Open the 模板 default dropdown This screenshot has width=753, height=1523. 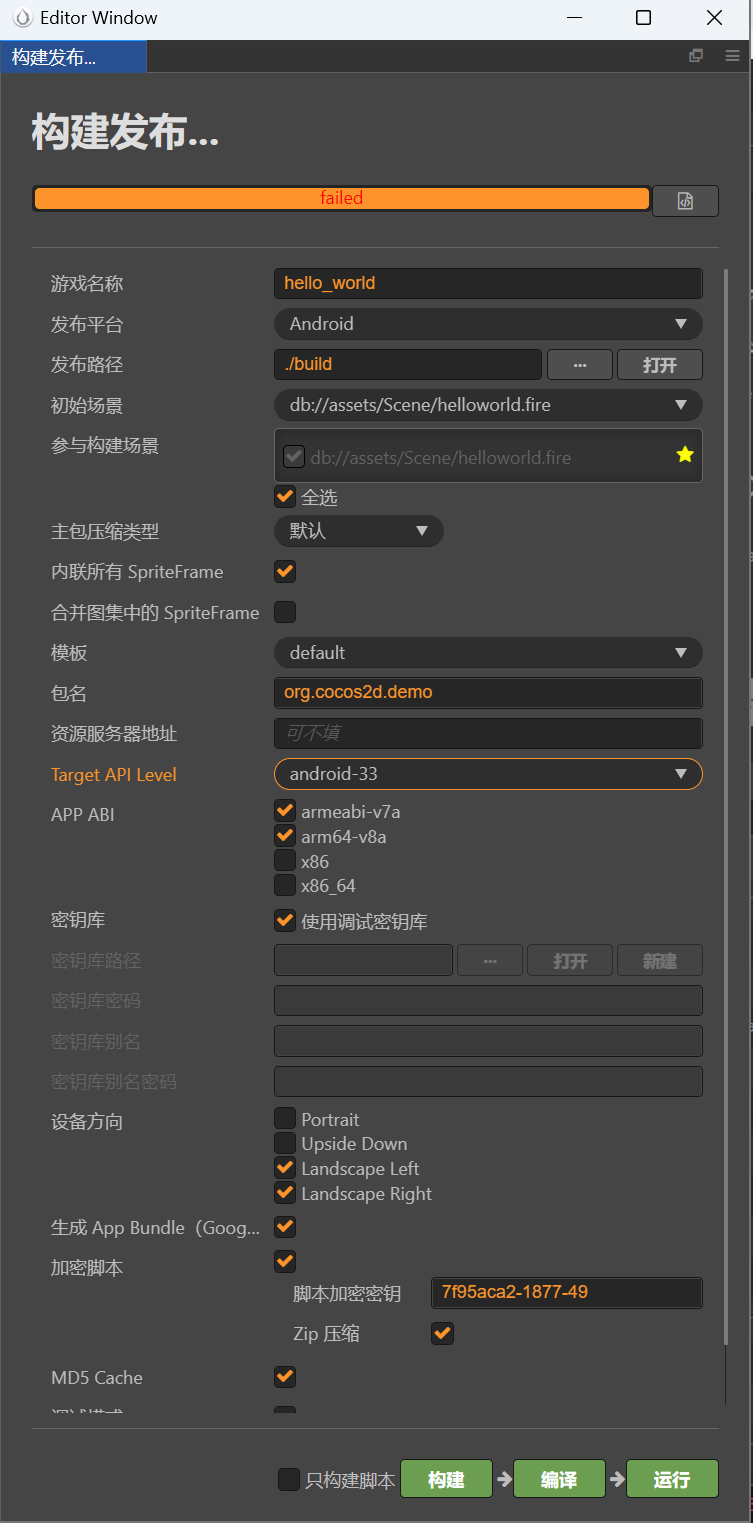pyautogui.click(x=488, y=653)
